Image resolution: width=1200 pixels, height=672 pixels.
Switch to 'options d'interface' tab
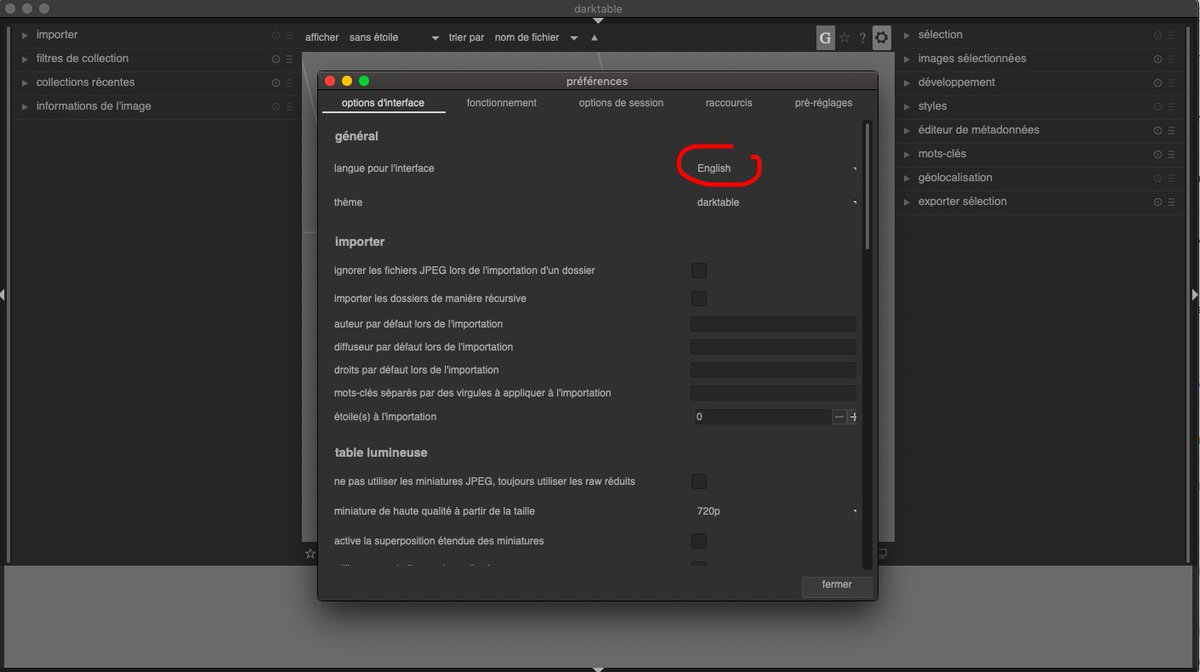click(383, 103)
